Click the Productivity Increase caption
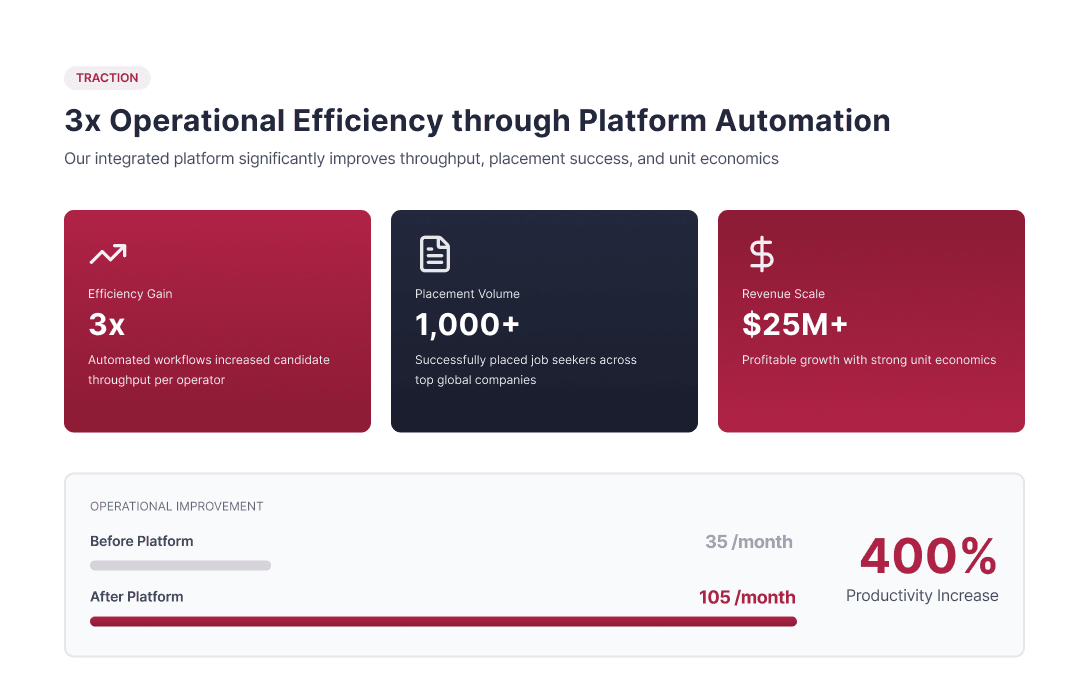 922,596
